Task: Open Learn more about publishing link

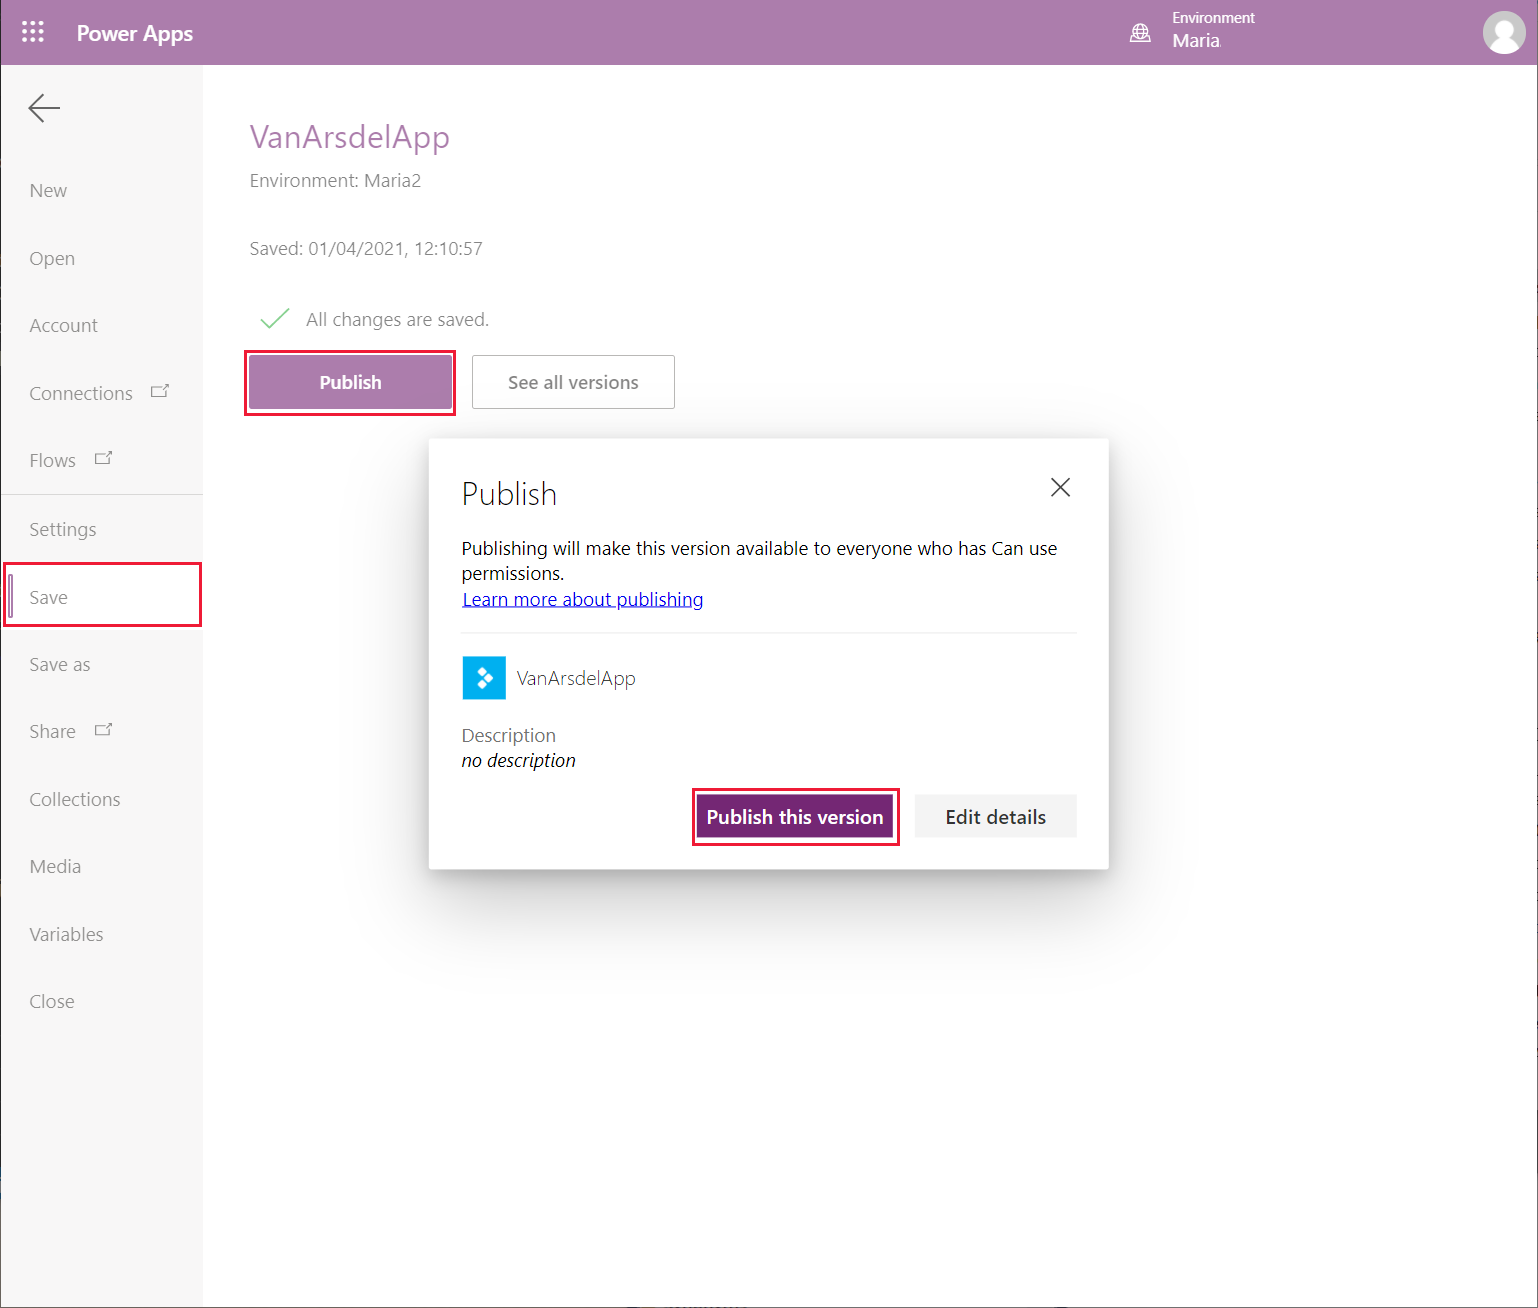Action: tap(583, 600)
